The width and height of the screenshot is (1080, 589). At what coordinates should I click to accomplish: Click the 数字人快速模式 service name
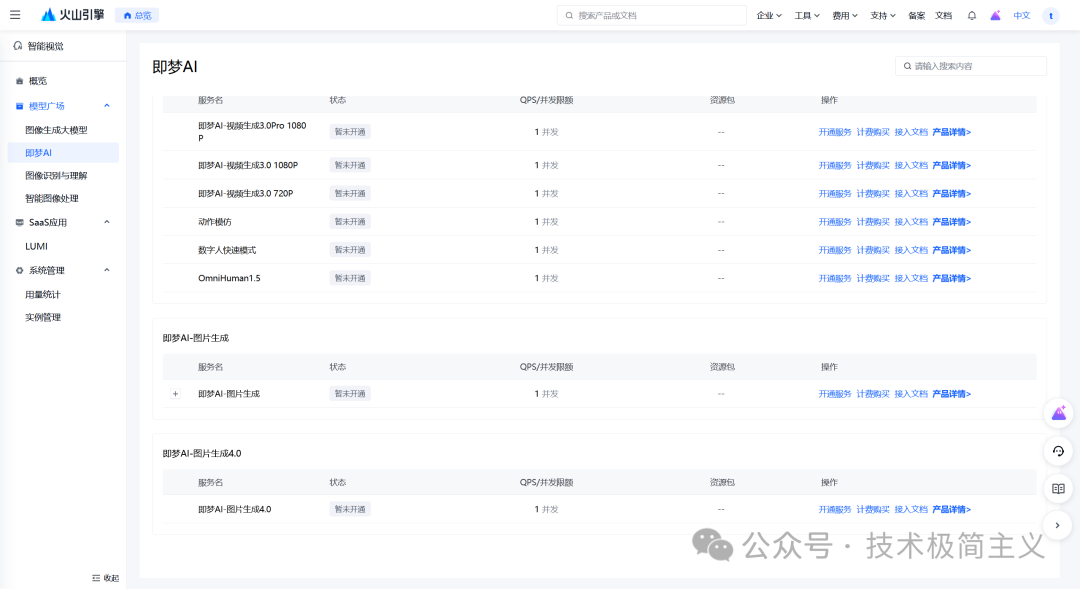[227, 250]
